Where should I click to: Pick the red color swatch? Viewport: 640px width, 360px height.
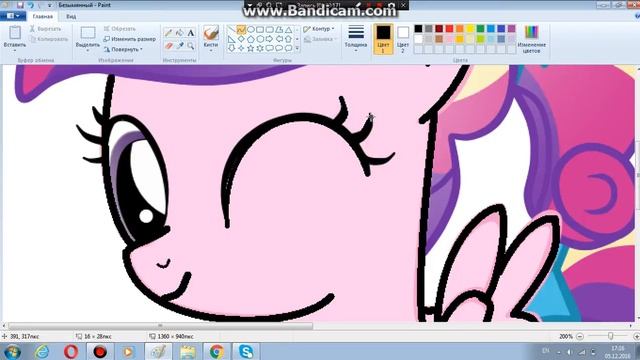click(x=449, y=29)
